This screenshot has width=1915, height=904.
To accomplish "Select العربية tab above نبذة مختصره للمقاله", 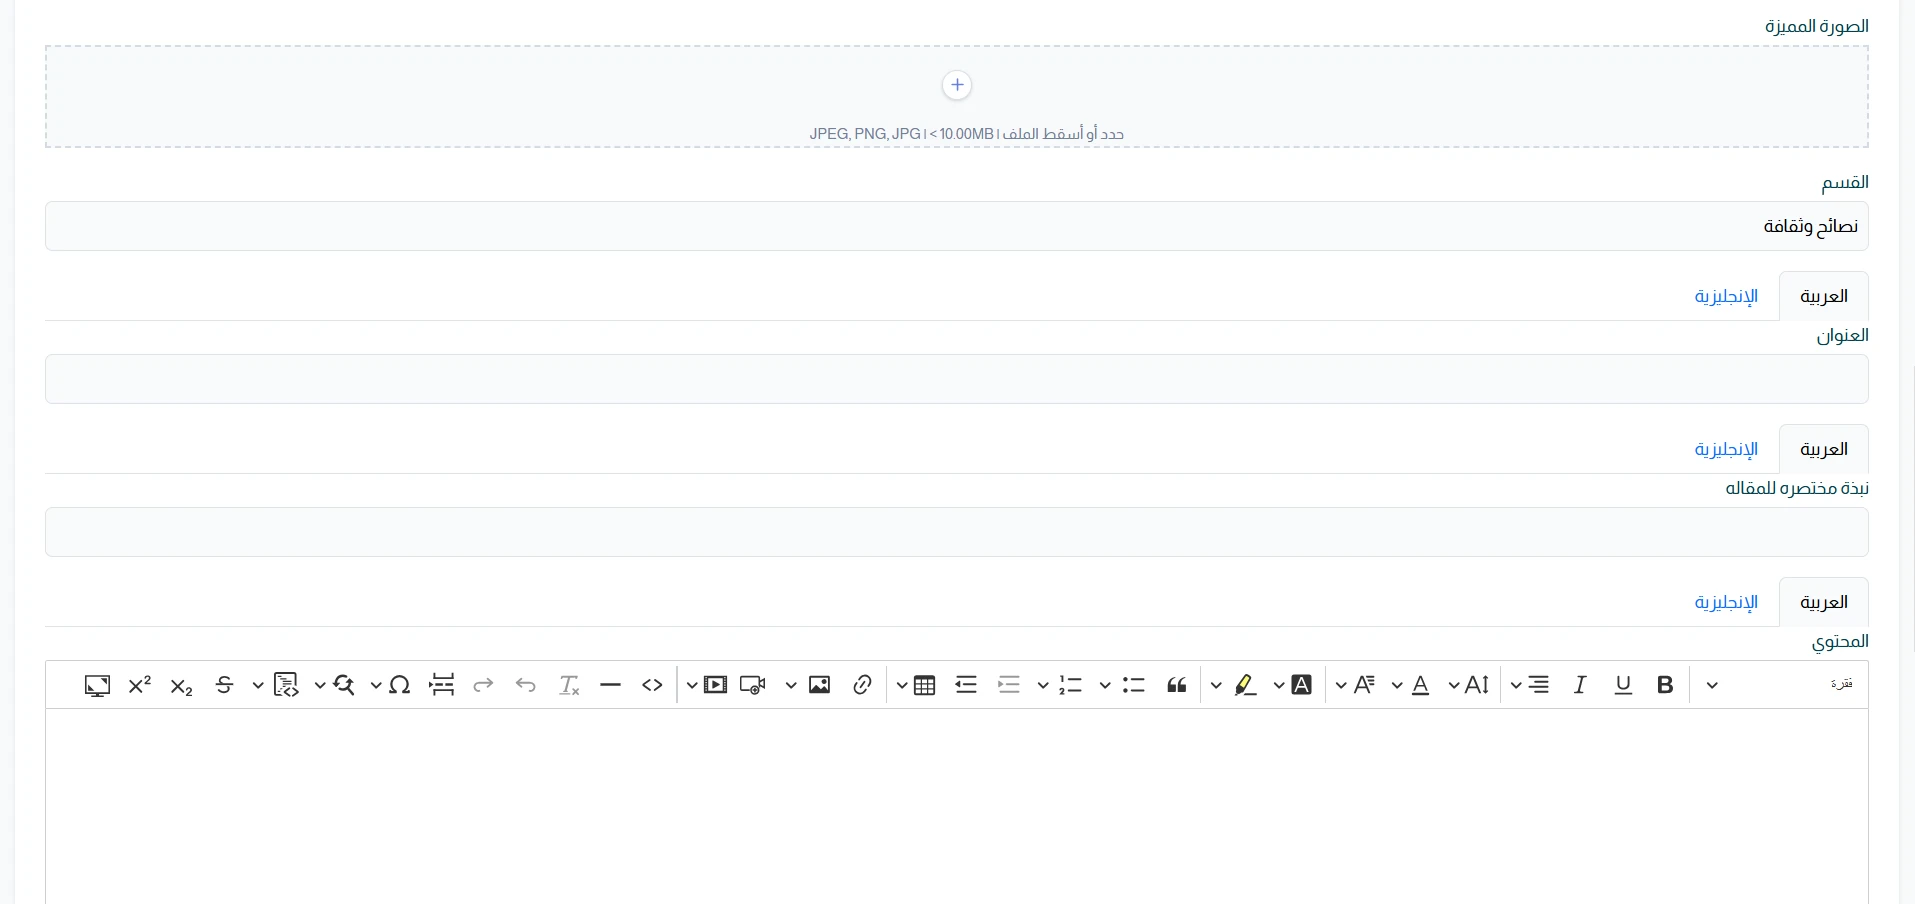I will [x=1824, y=449].
